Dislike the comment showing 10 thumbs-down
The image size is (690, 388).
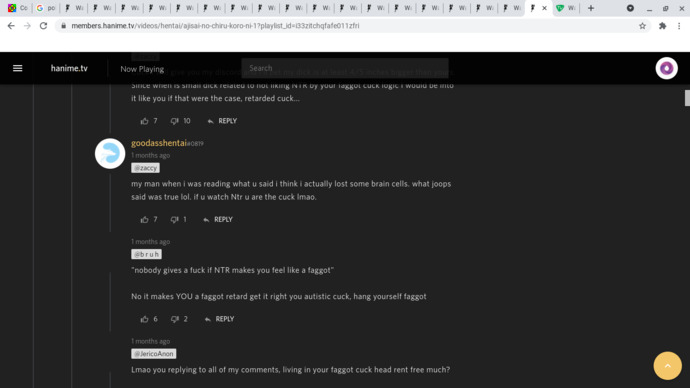(x=174, y=121)
